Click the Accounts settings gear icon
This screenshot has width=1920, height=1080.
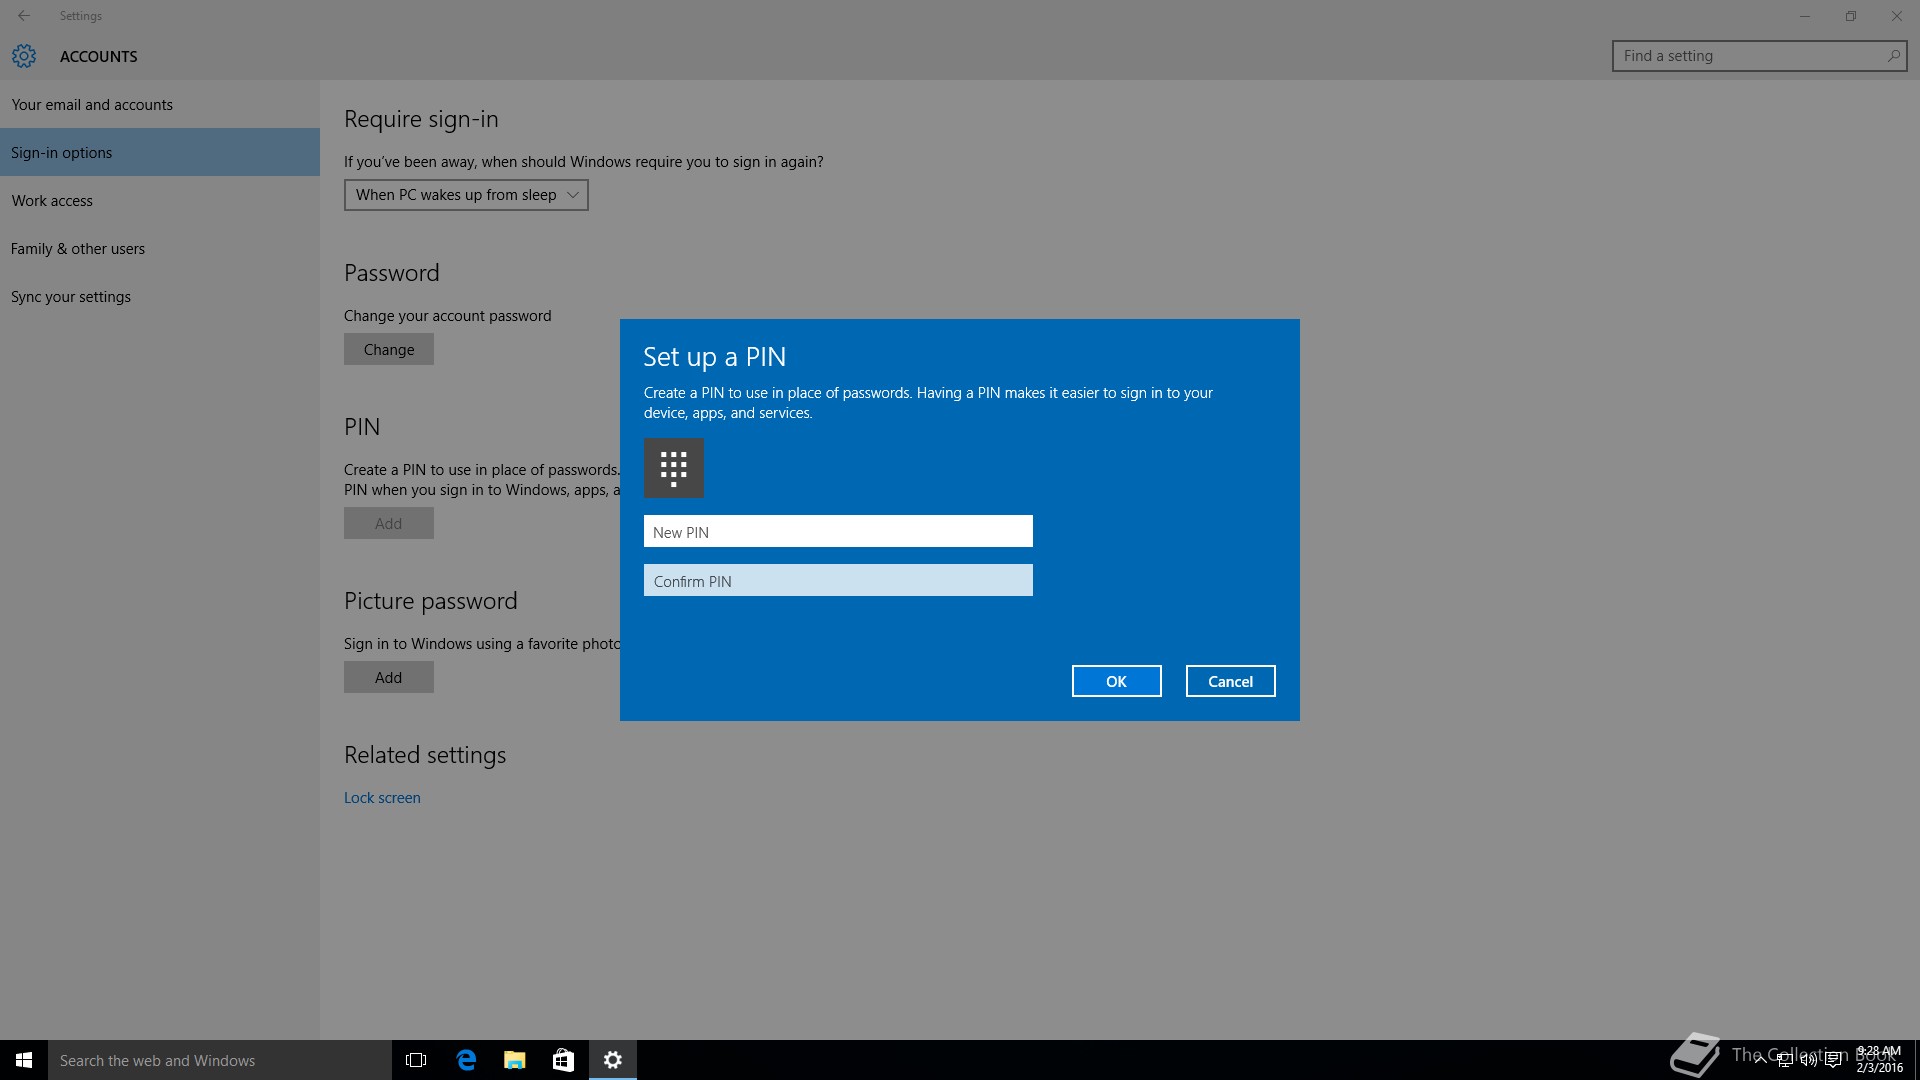24,56
